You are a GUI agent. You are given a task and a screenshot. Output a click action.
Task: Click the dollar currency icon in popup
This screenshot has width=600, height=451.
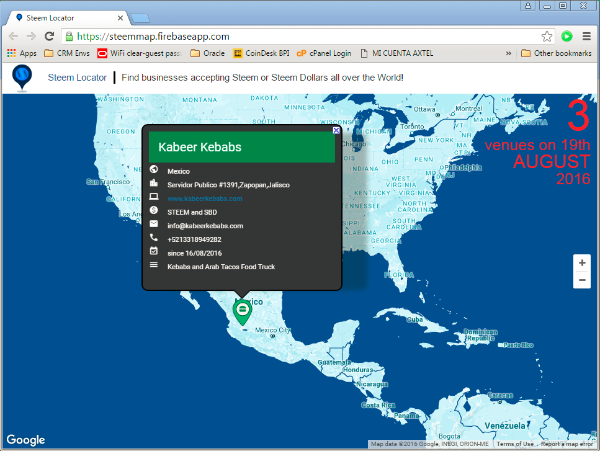[x=154, y=210]
